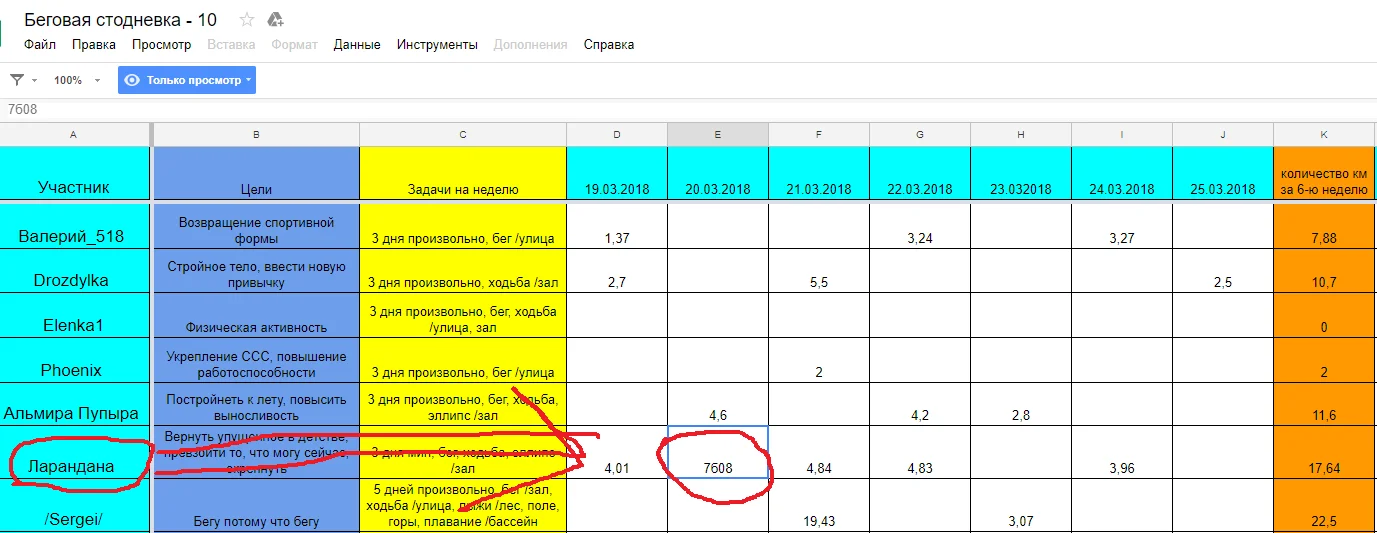The width and height of the screenshot is (1377, 533).
Task: Open the Правка menu
Action: click(94, 45)
